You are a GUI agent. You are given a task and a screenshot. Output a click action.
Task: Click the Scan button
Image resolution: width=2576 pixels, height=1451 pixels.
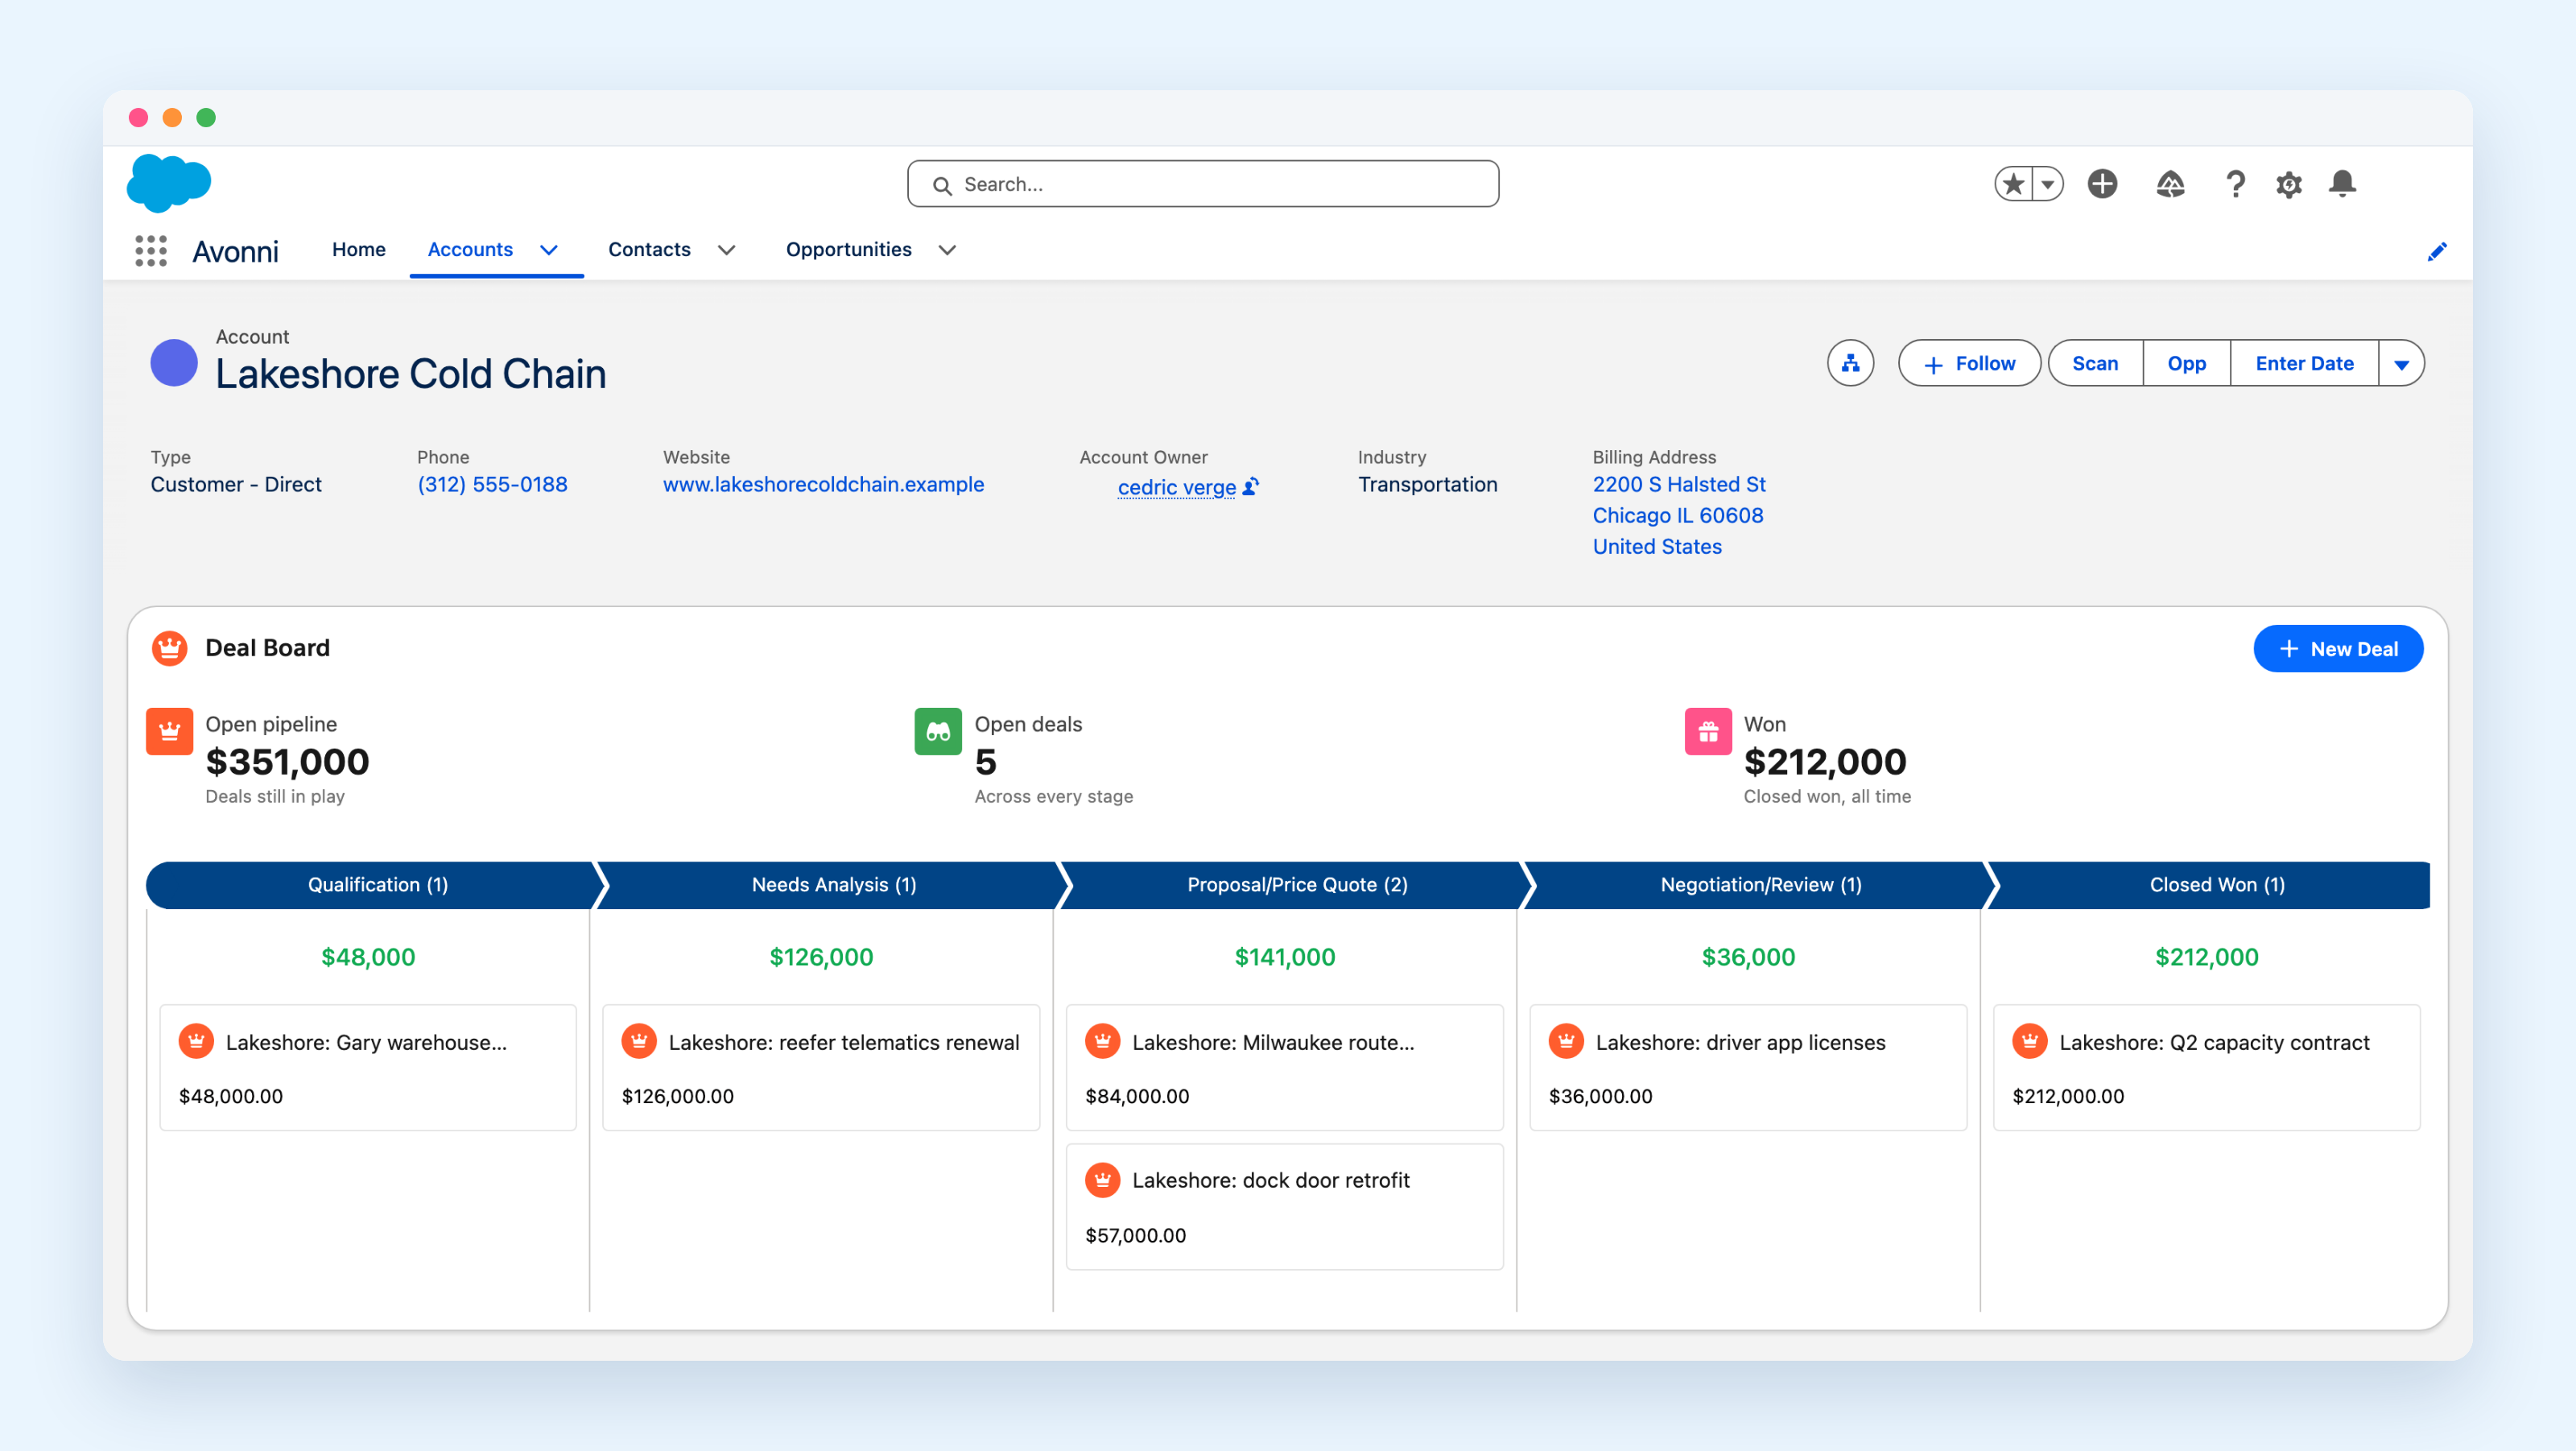pyautogui.click(x=2095, y=363)
